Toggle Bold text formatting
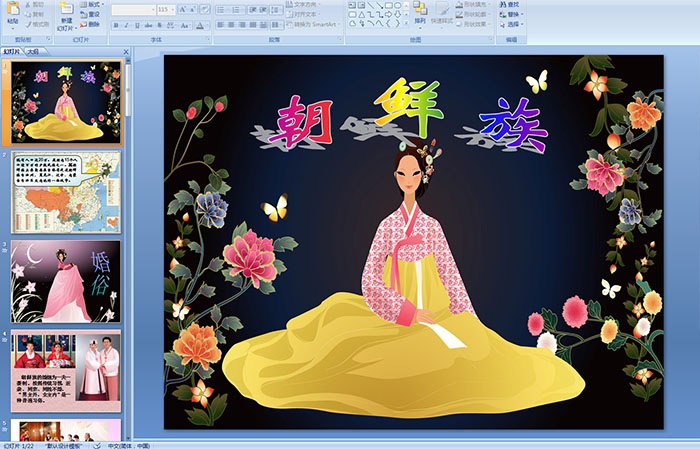 click(115, 24)
